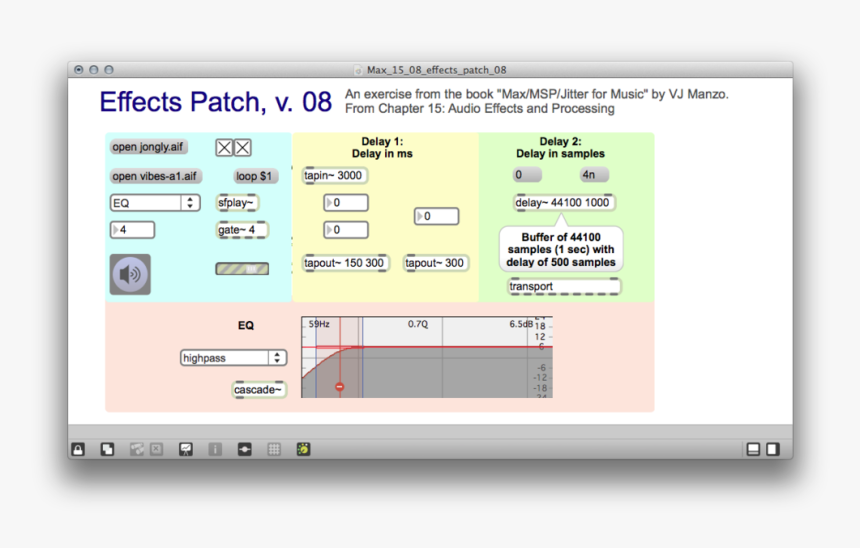Click the inspector info icon in bottom toolbar
The height and width of the screenshot is (548, 860).
[x=215, y=450]
